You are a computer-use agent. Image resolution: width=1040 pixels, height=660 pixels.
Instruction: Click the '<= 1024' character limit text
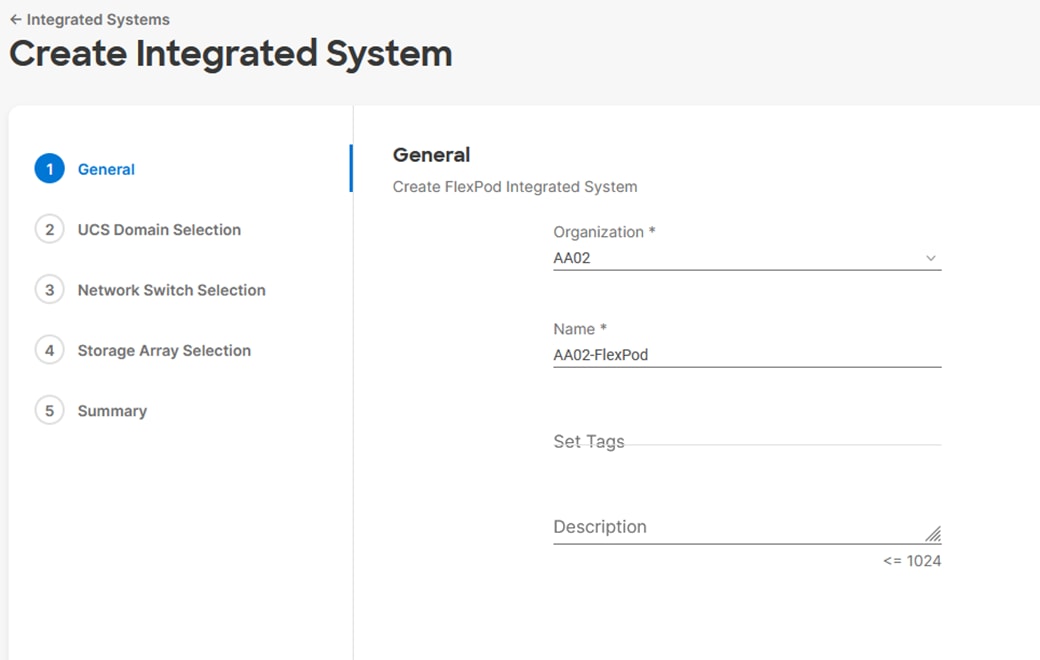coord(912,561)
